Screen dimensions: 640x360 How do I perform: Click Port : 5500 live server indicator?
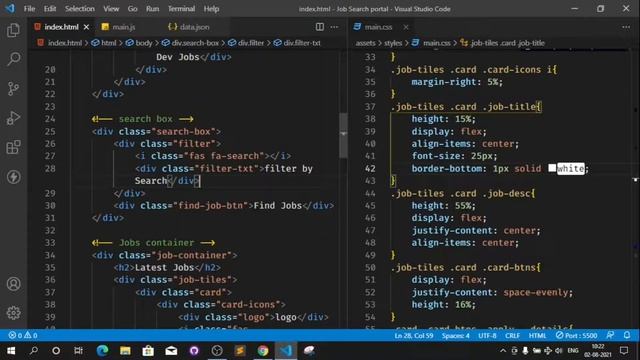576,335
